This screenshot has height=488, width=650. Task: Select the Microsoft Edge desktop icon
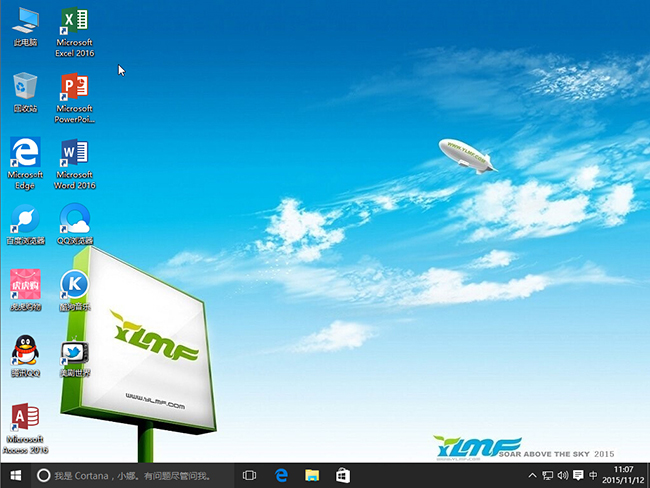[25, 154]
